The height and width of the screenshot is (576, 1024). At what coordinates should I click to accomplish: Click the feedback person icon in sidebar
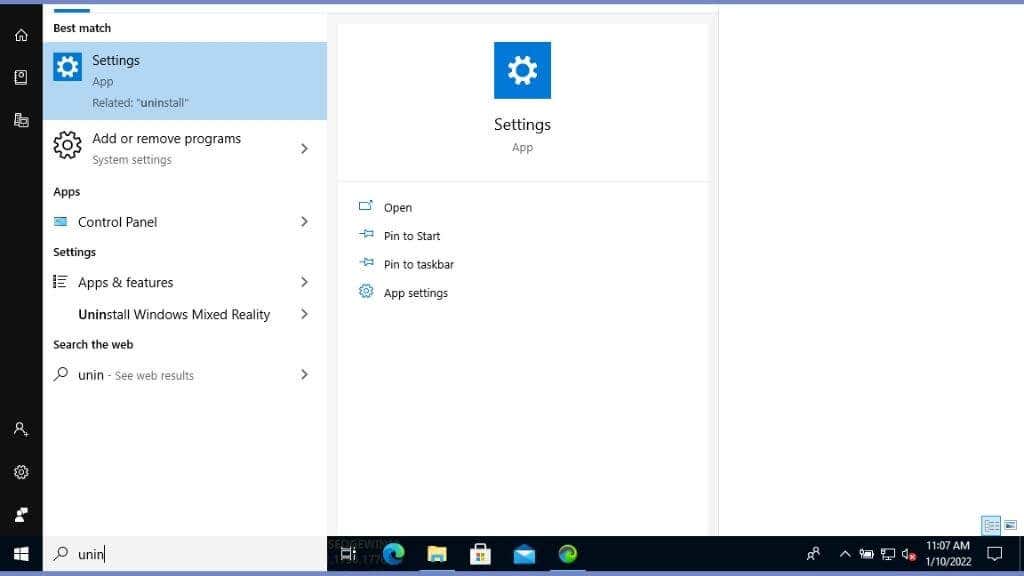(x=21, y=515)
